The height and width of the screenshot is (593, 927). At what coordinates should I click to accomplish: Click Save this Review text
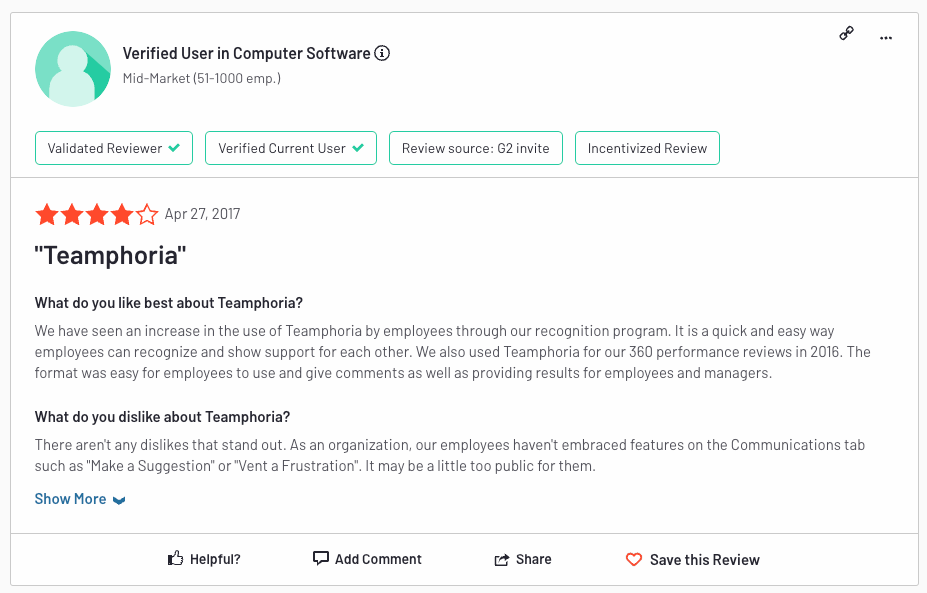click(705, 560)
